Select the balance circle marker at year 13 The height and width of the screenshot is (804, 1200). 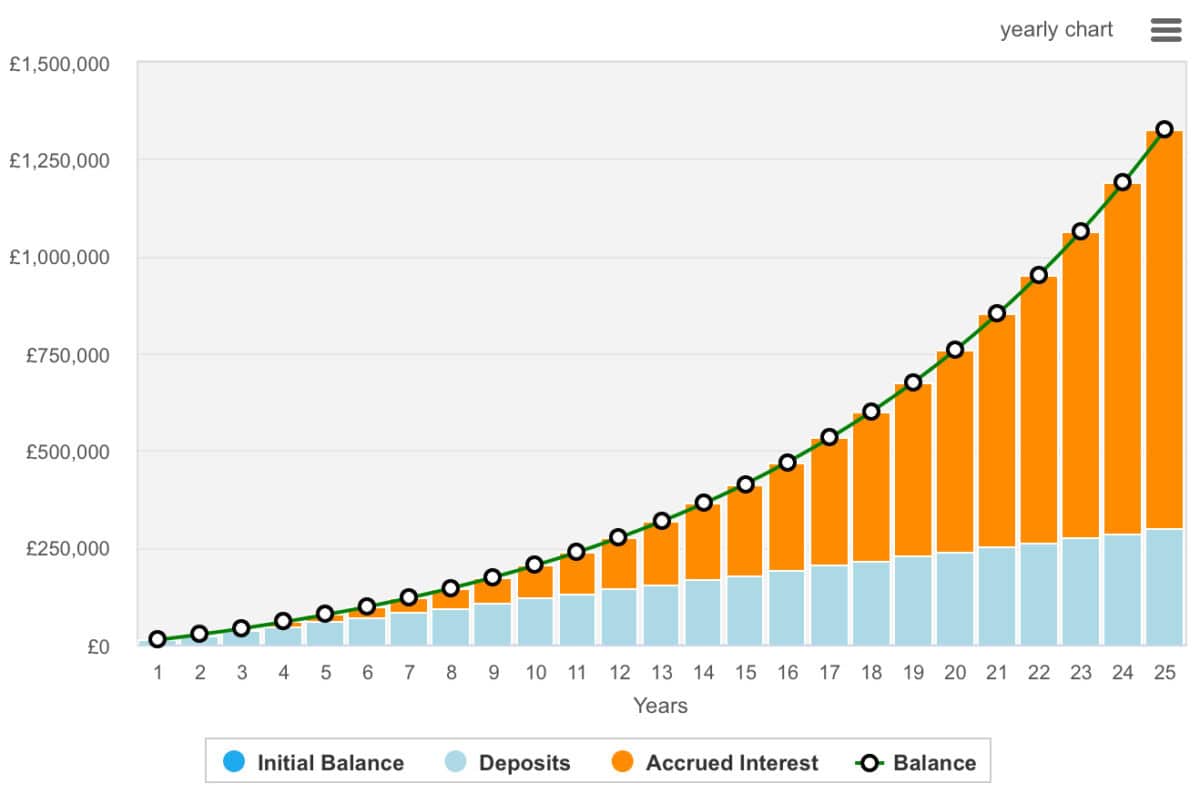coord(661,520)
